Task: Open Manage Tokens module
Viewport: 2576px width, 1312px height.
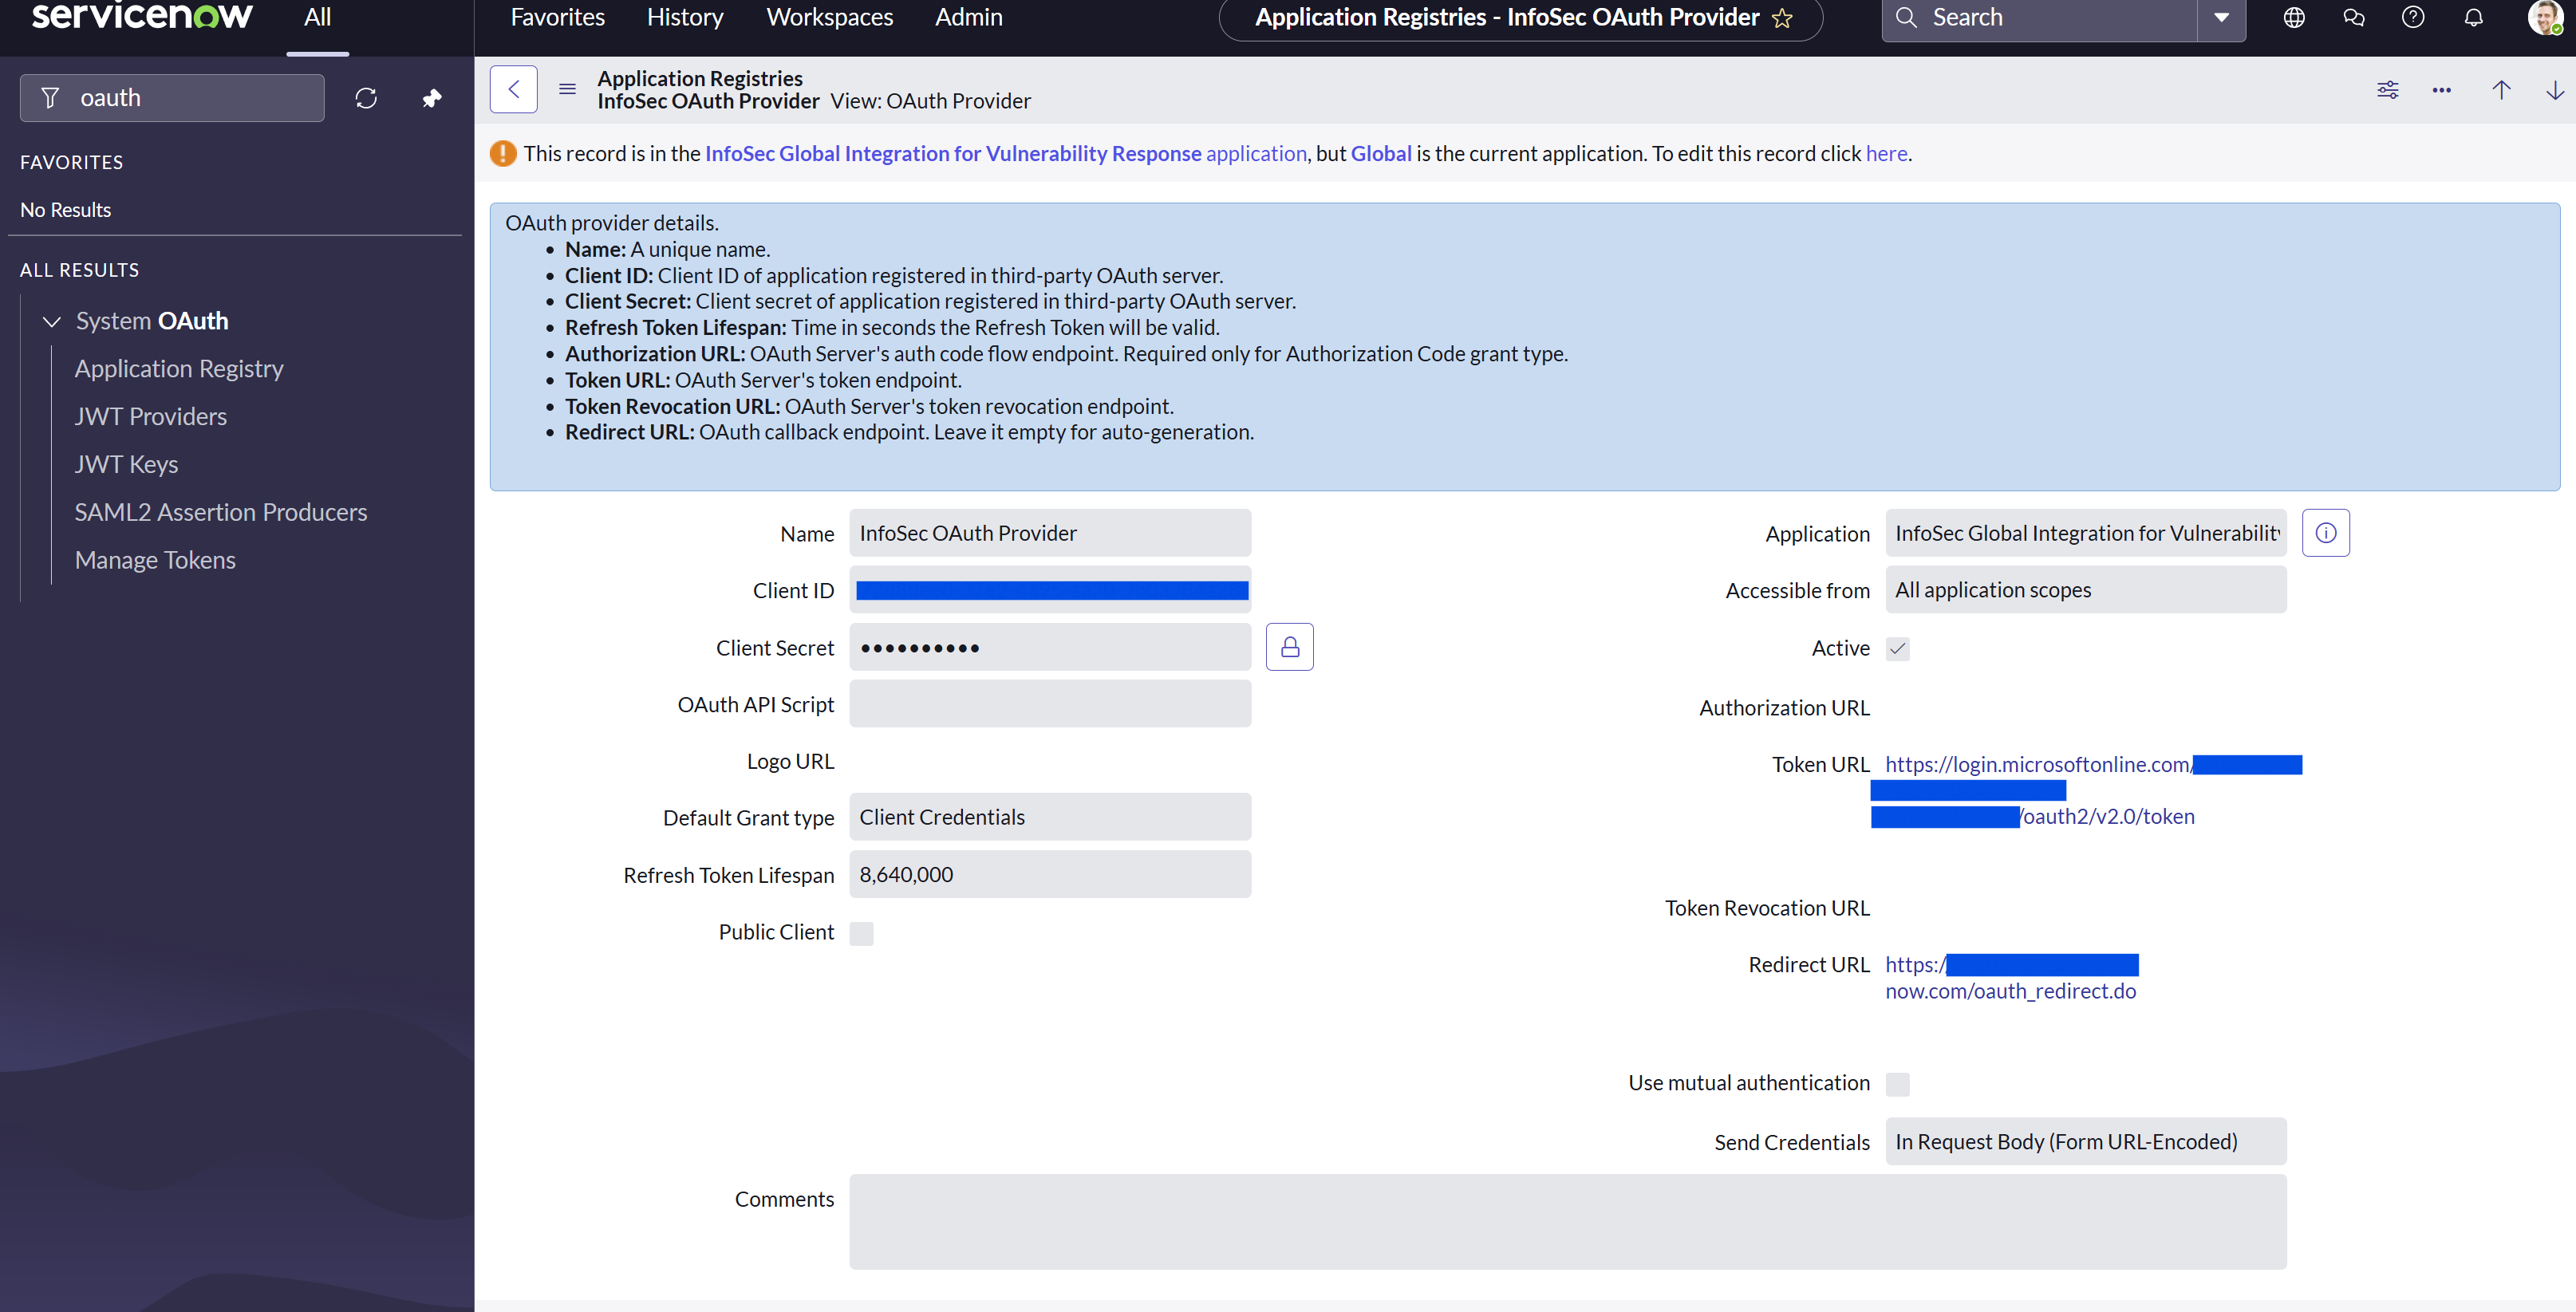Action: pyautogui.click(x=155, y=561)
